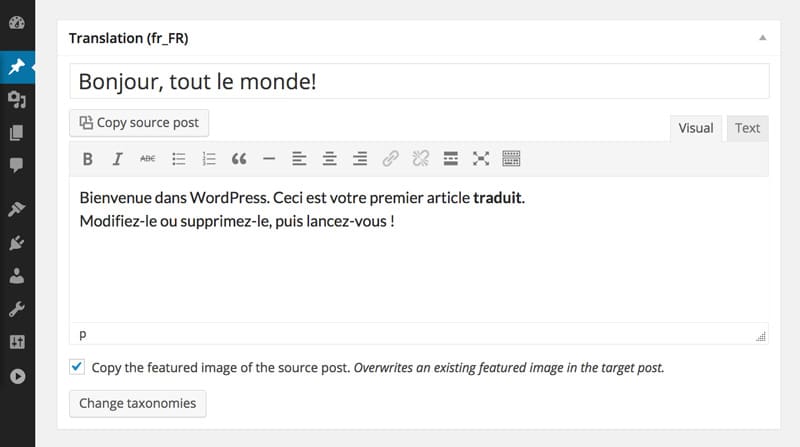
Task: Click the p element path indicator
Action: pyautogui.click(x=83, y=334)
